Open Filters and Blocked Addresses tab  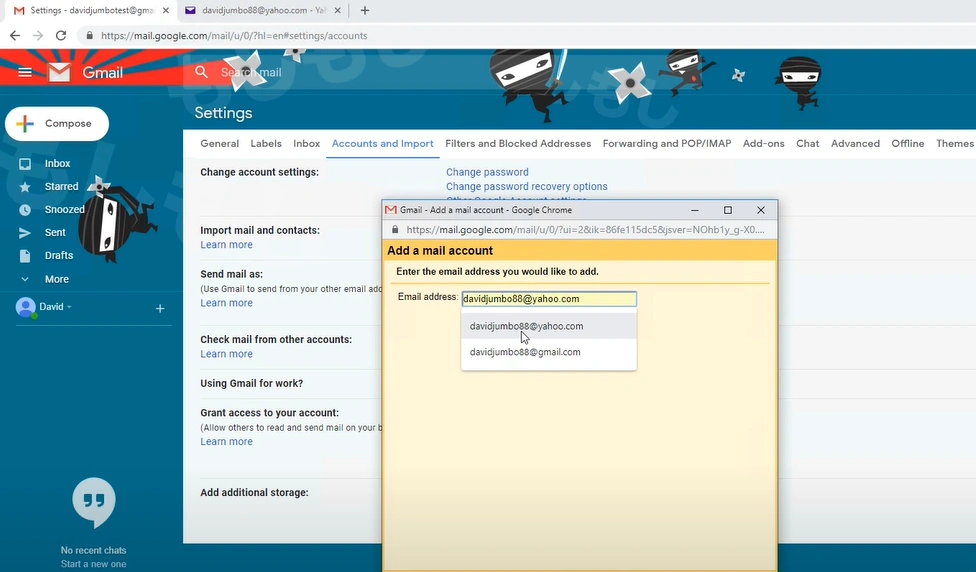[x=518, y=143]
